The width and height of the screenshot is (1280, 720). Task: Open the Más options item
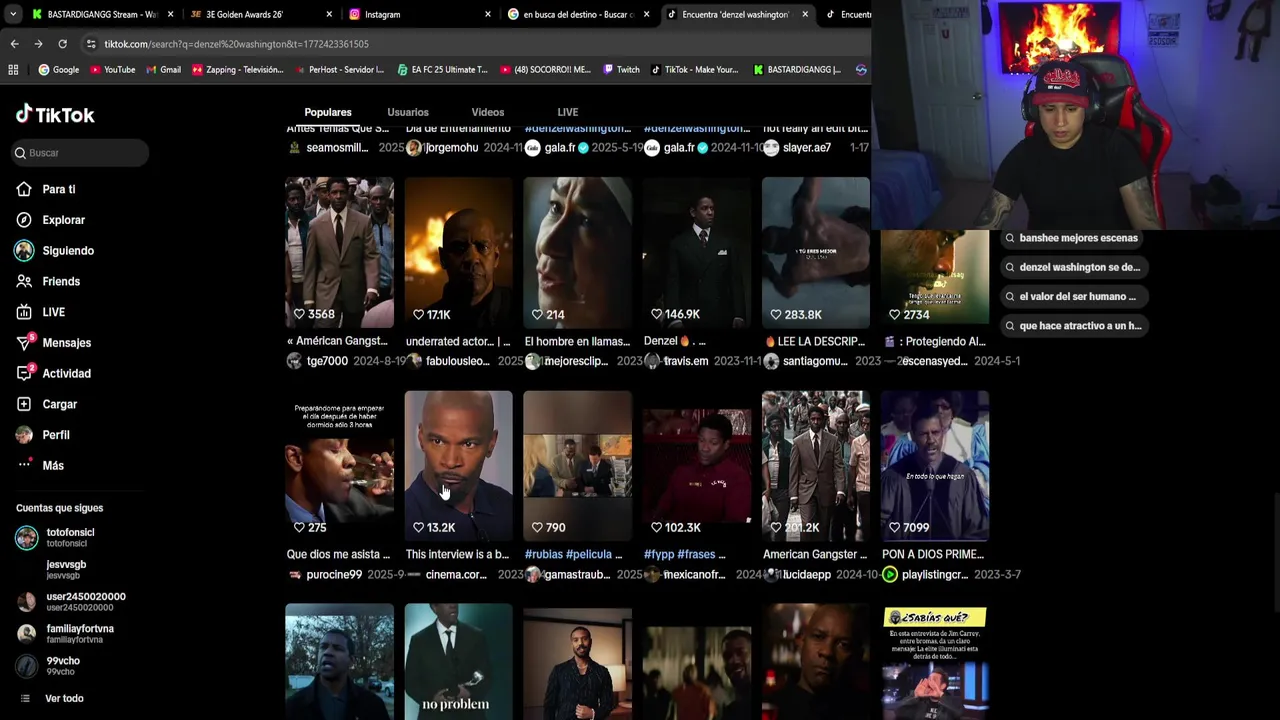(x=40, y=466)
